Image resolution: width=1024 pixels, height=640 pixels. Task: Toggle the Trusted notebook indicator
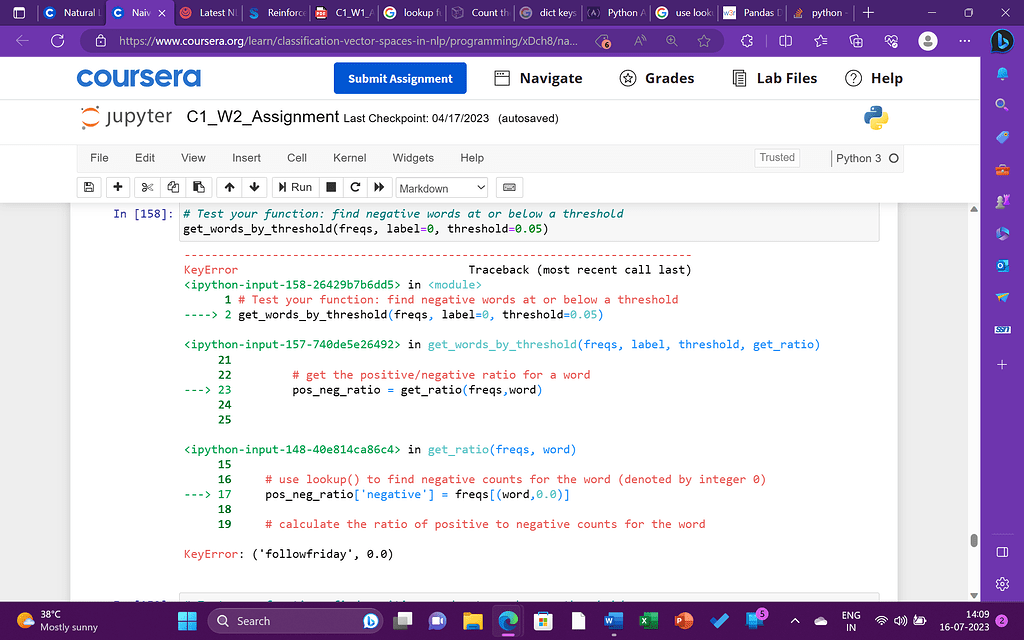click(x=777, y=158)
